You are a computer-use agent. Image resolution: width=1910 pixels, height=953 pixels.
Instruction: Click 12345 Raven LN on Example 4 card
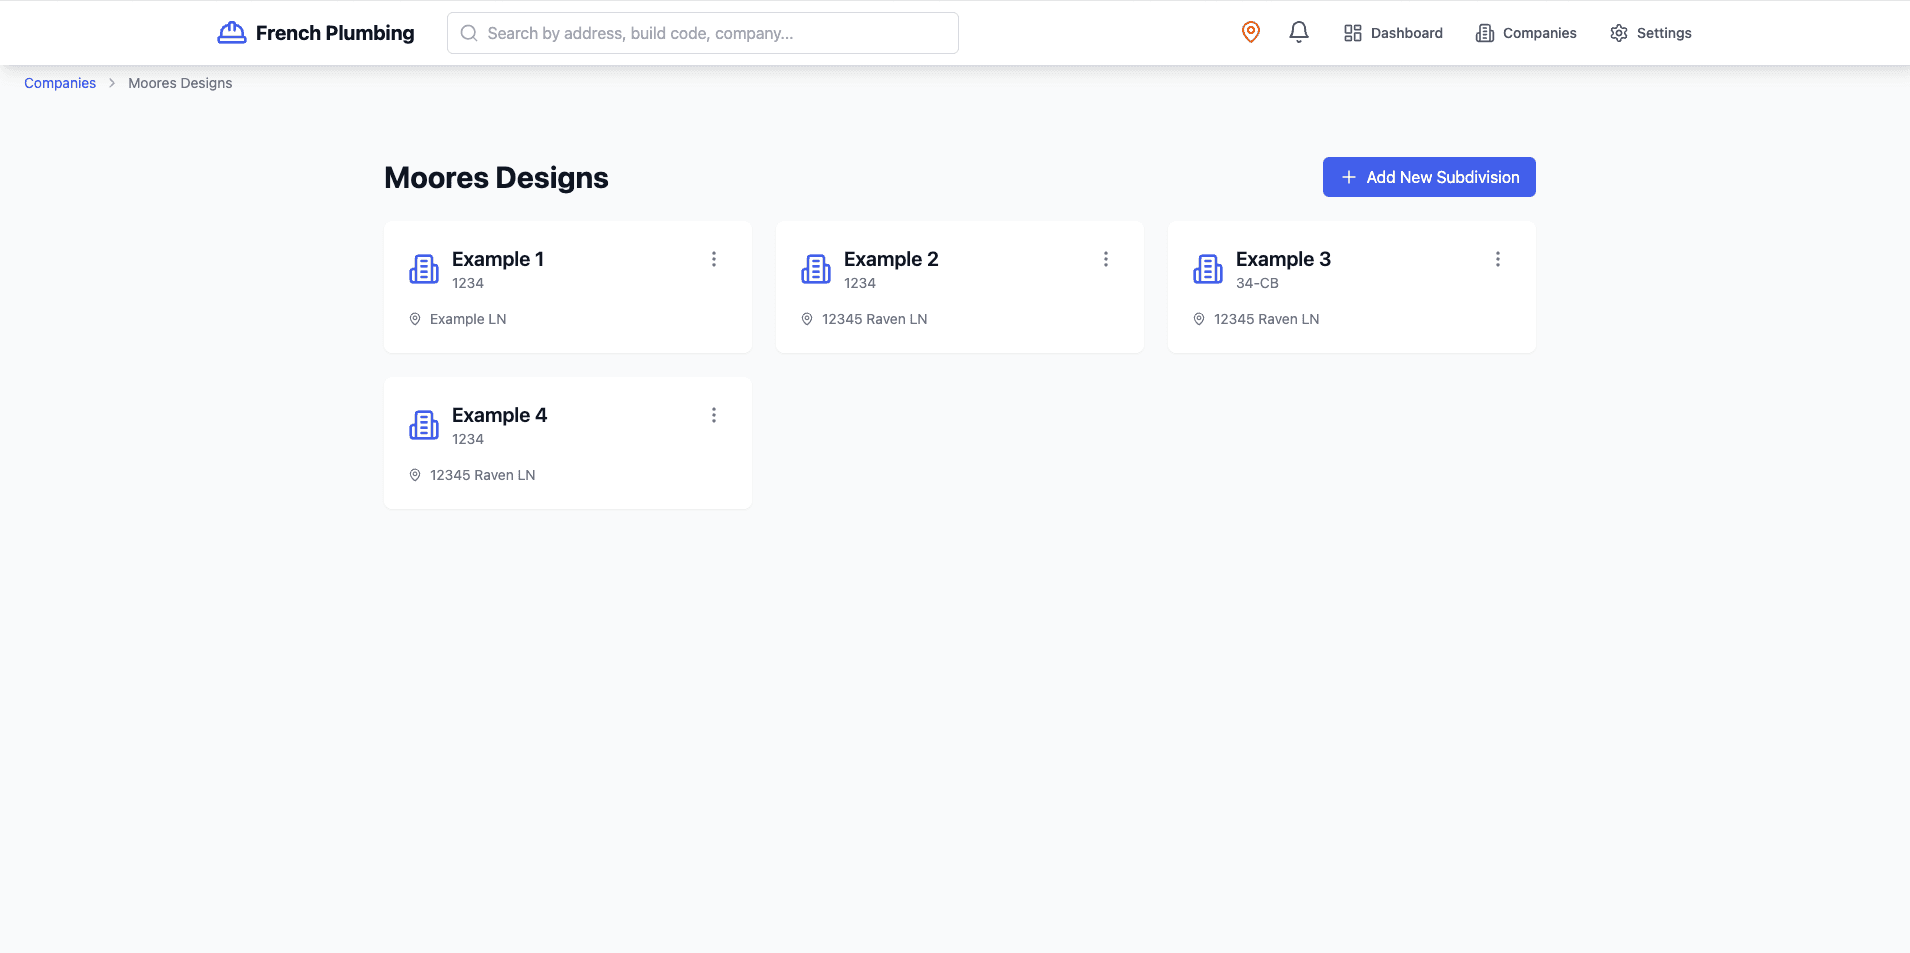pyautogui.click(x=483, y=475)
